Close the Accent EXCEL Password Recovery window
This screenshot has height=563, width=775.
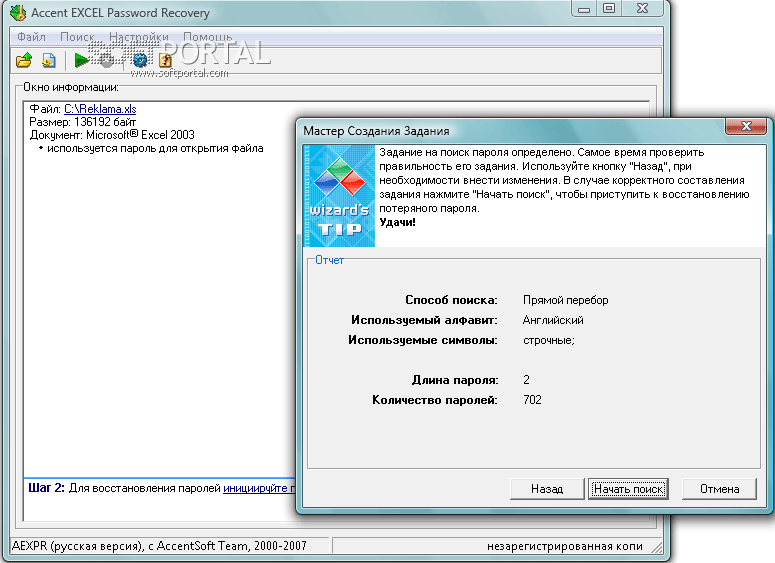coord(642,9)
